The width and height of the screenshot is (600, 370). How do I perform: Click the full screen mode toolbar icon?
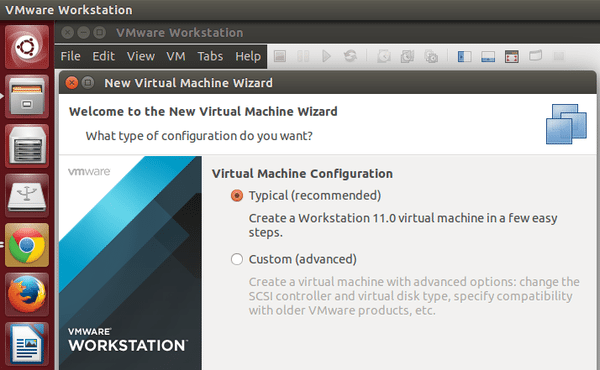(512, 56)
